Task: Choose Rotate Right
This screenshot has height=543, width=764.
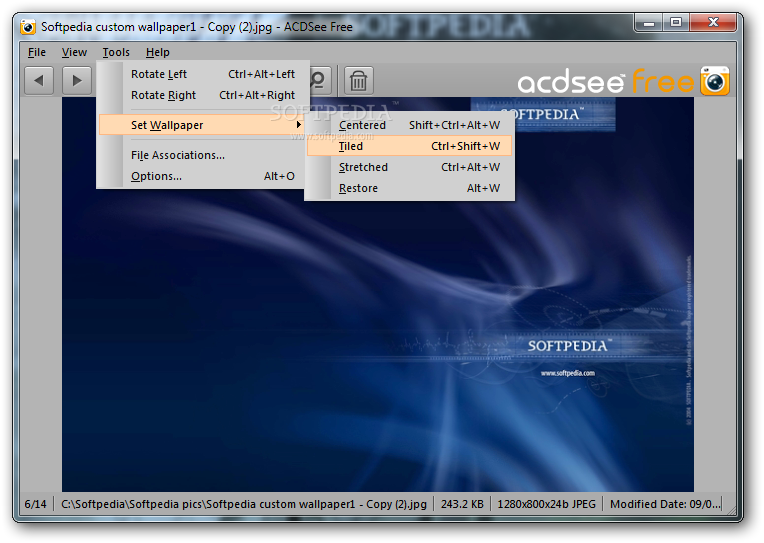Action: [204, 95]
